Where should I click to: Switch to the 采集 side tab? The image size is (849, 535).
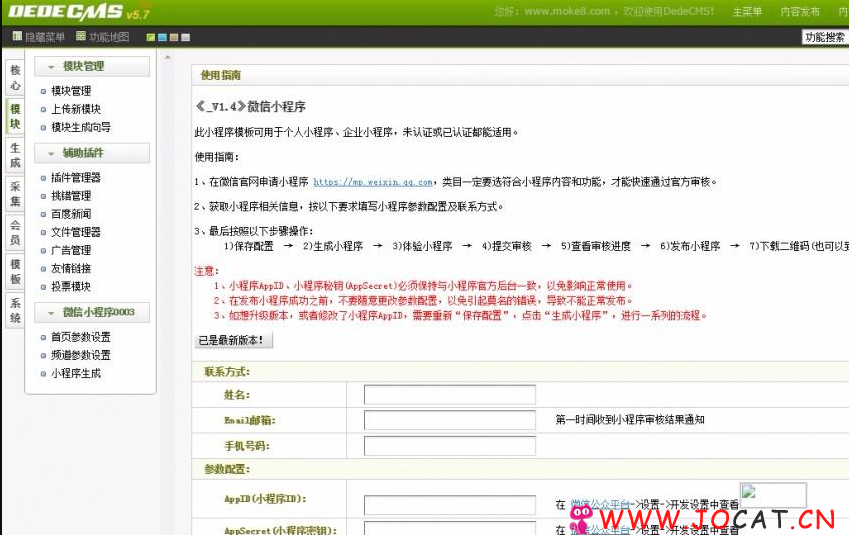pos(15,194)
